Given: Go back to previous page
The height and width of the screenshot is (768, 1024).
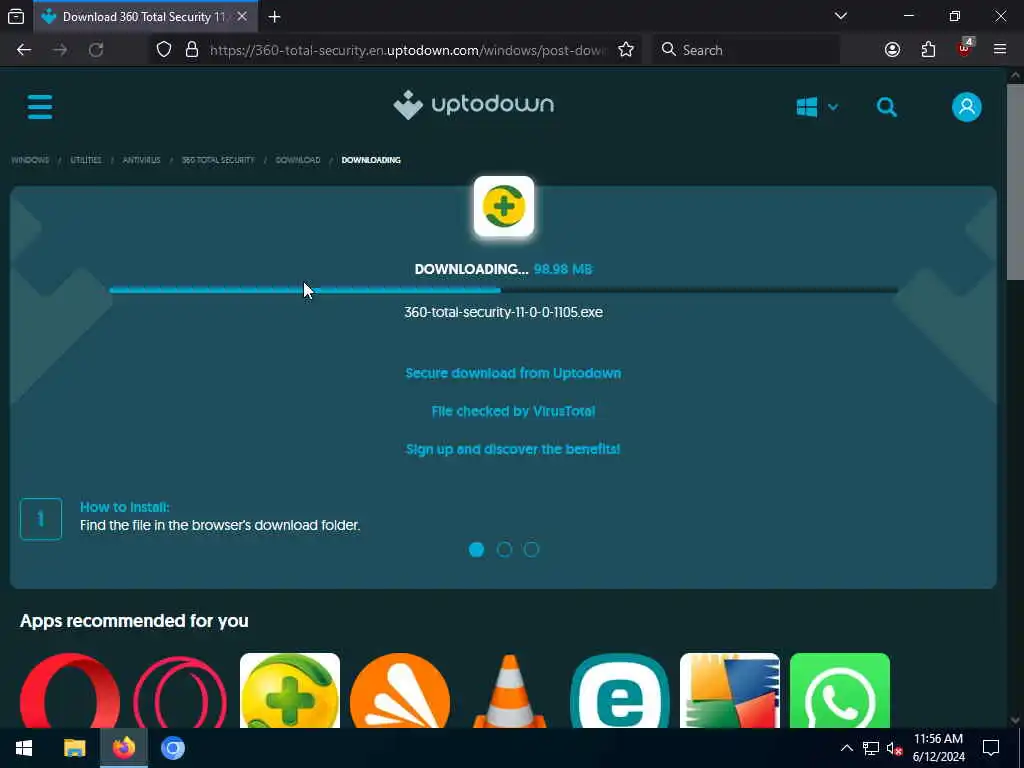Looking at the screenshot, I should pos(24,50).
